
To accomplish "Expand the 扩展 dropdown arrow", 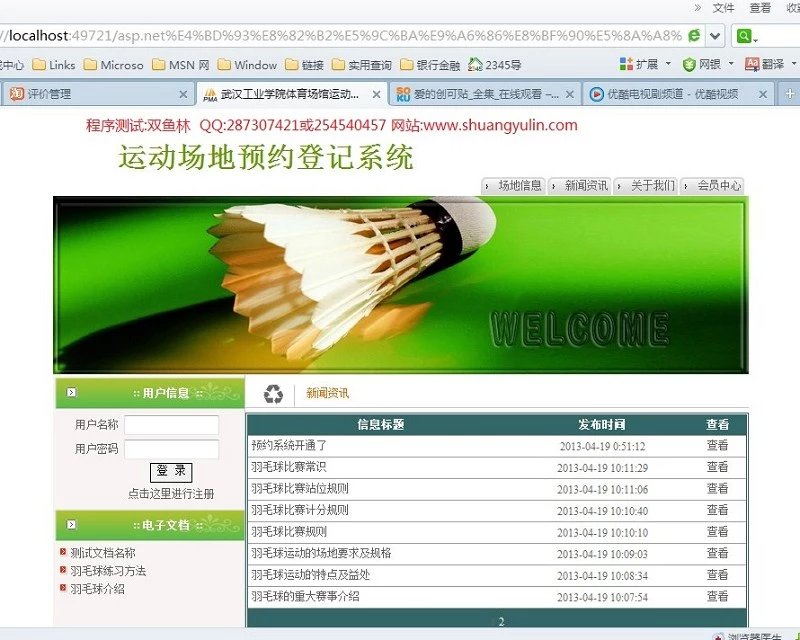I will [x=668, y=64].
